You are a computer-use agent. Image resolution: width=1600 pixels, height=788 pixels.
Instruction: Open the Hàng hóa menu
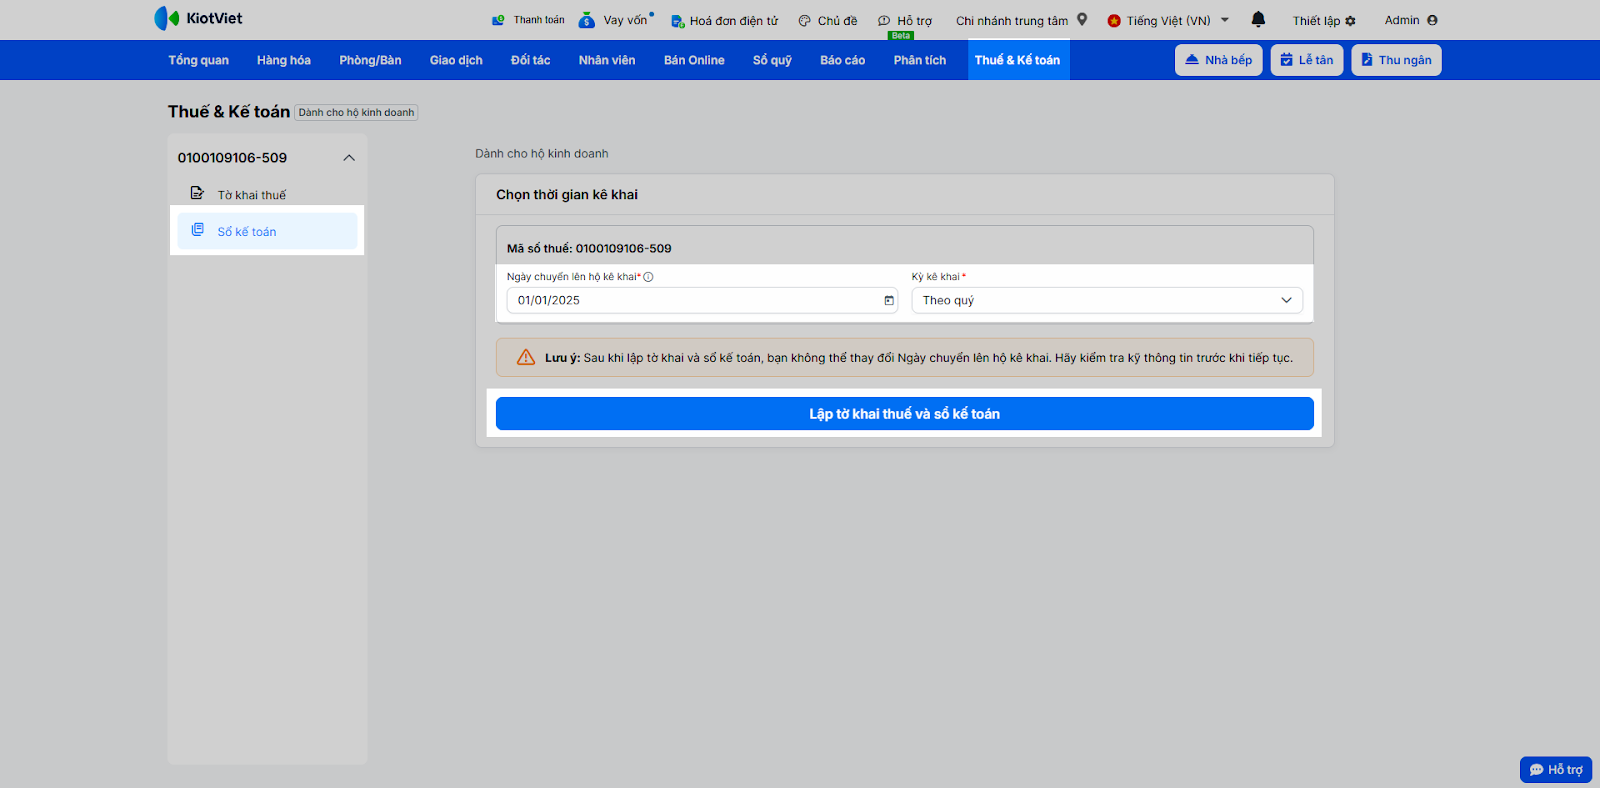click(x=284, y=60)
